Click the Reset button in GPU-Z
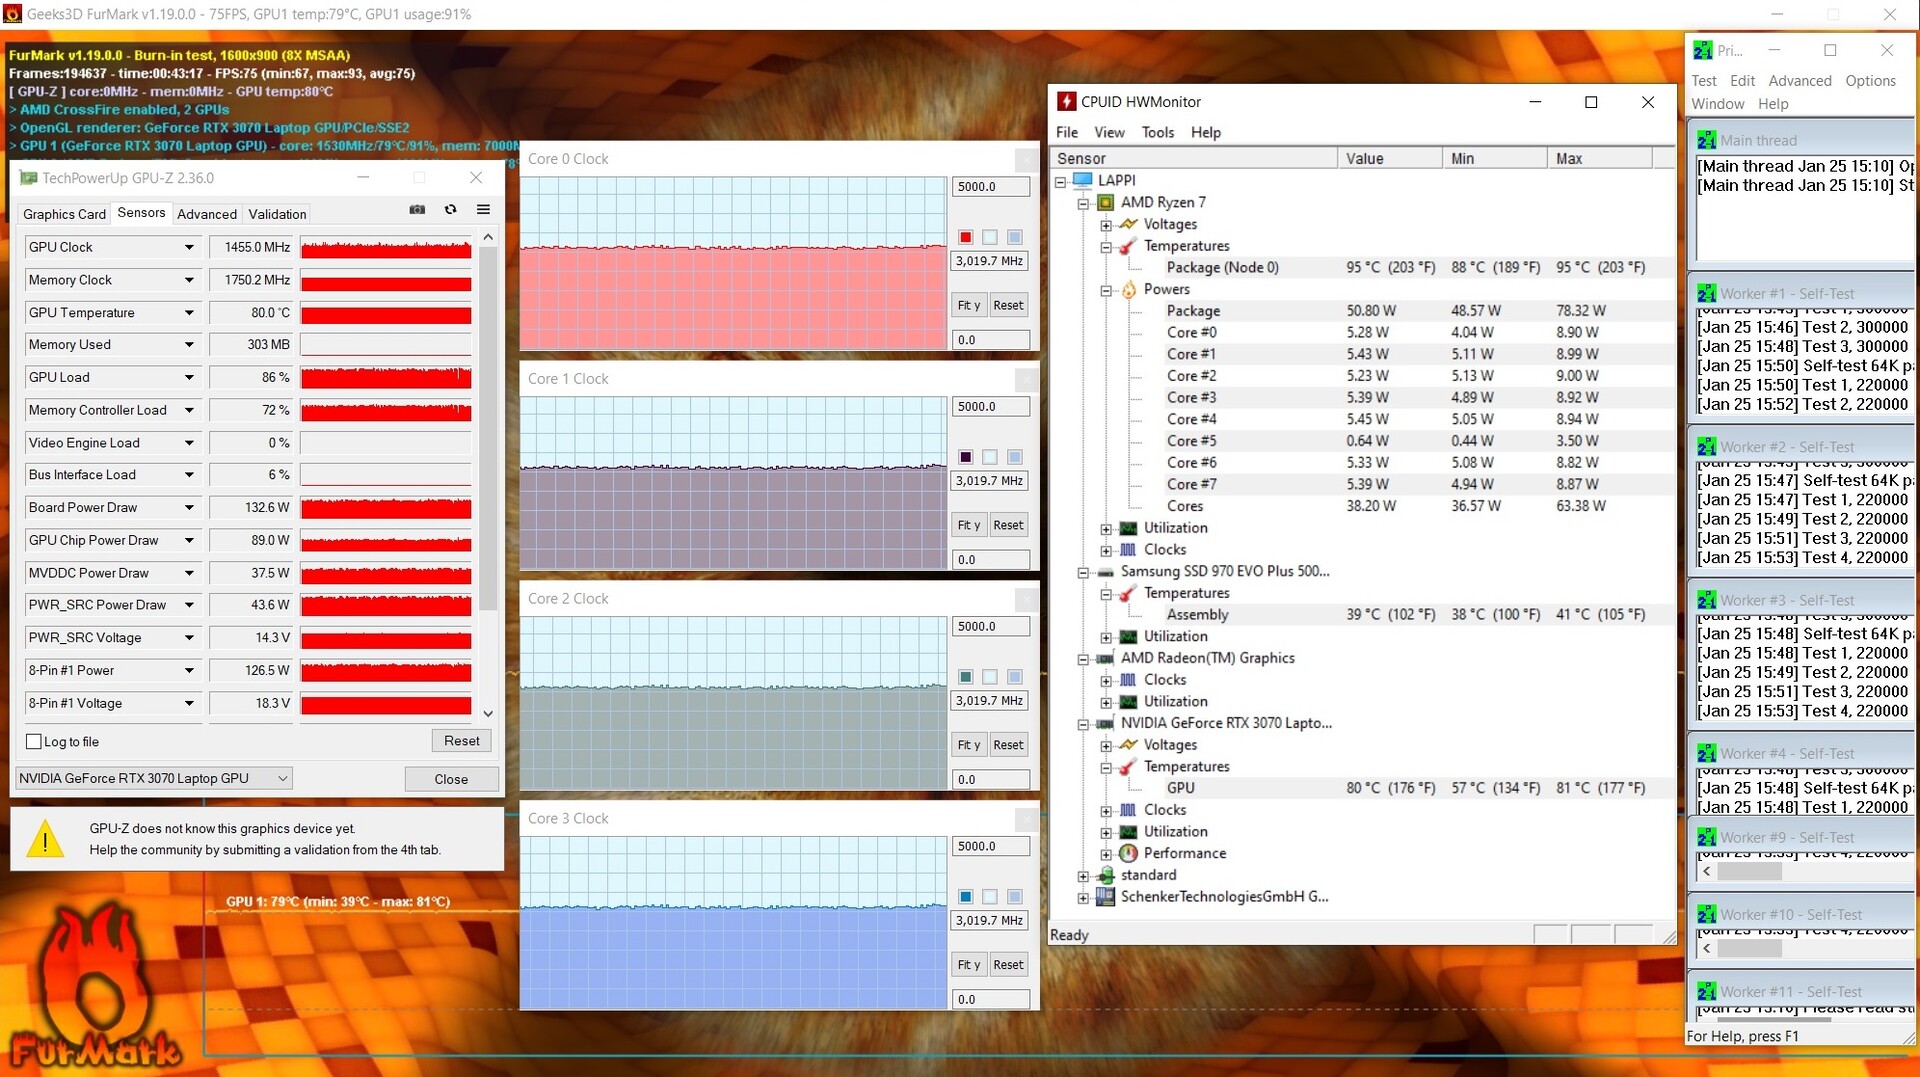The height and width of the screenshot is (1077, 1920). (x=462, y=741)
